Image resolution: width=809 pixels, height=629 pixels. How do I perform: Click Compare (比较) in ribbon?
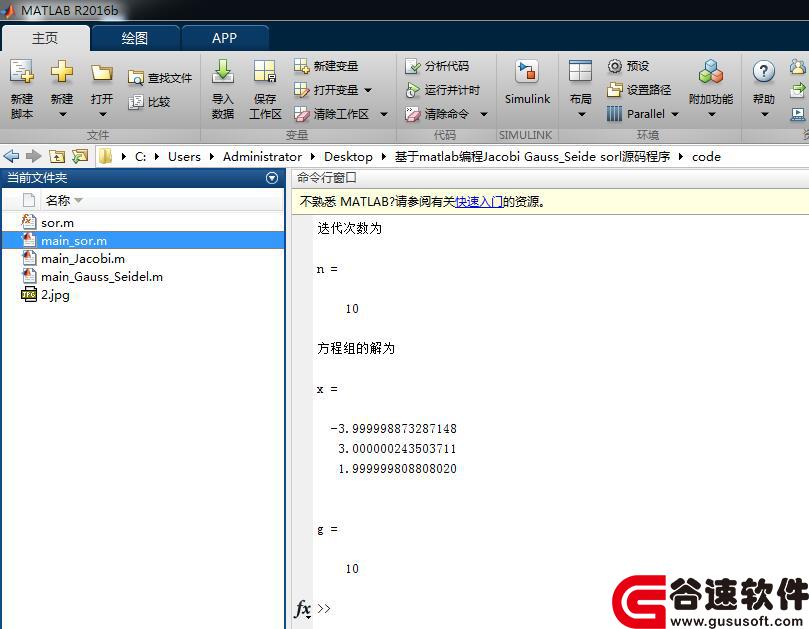(149, 102)
